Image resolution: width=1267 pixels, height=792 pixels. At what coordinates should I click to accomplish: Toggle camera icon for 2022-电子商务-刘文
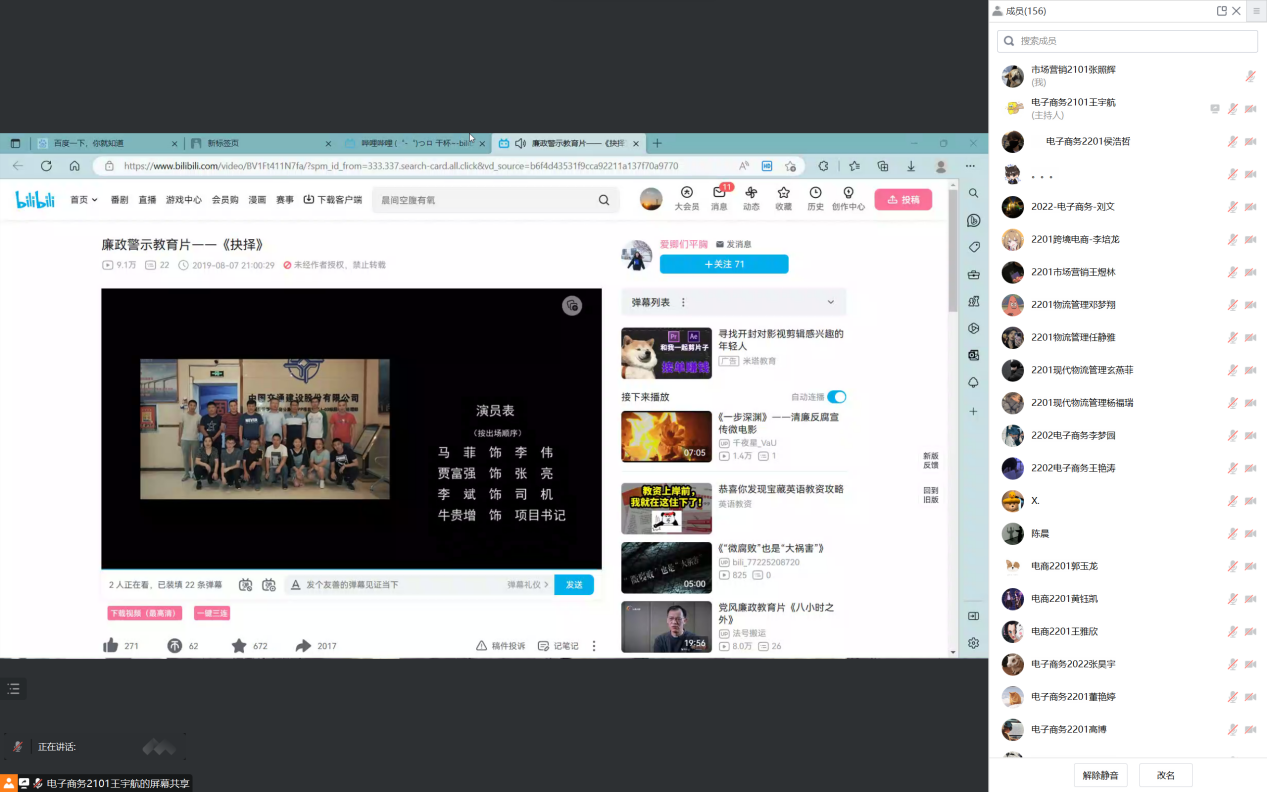(x=1250, y=207)
